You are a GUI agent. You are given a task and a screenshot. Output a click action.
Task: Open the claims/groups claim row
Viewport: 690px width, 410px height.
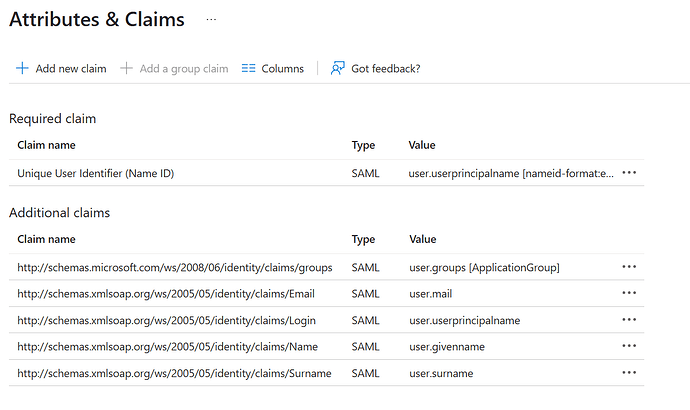(174, 267)
